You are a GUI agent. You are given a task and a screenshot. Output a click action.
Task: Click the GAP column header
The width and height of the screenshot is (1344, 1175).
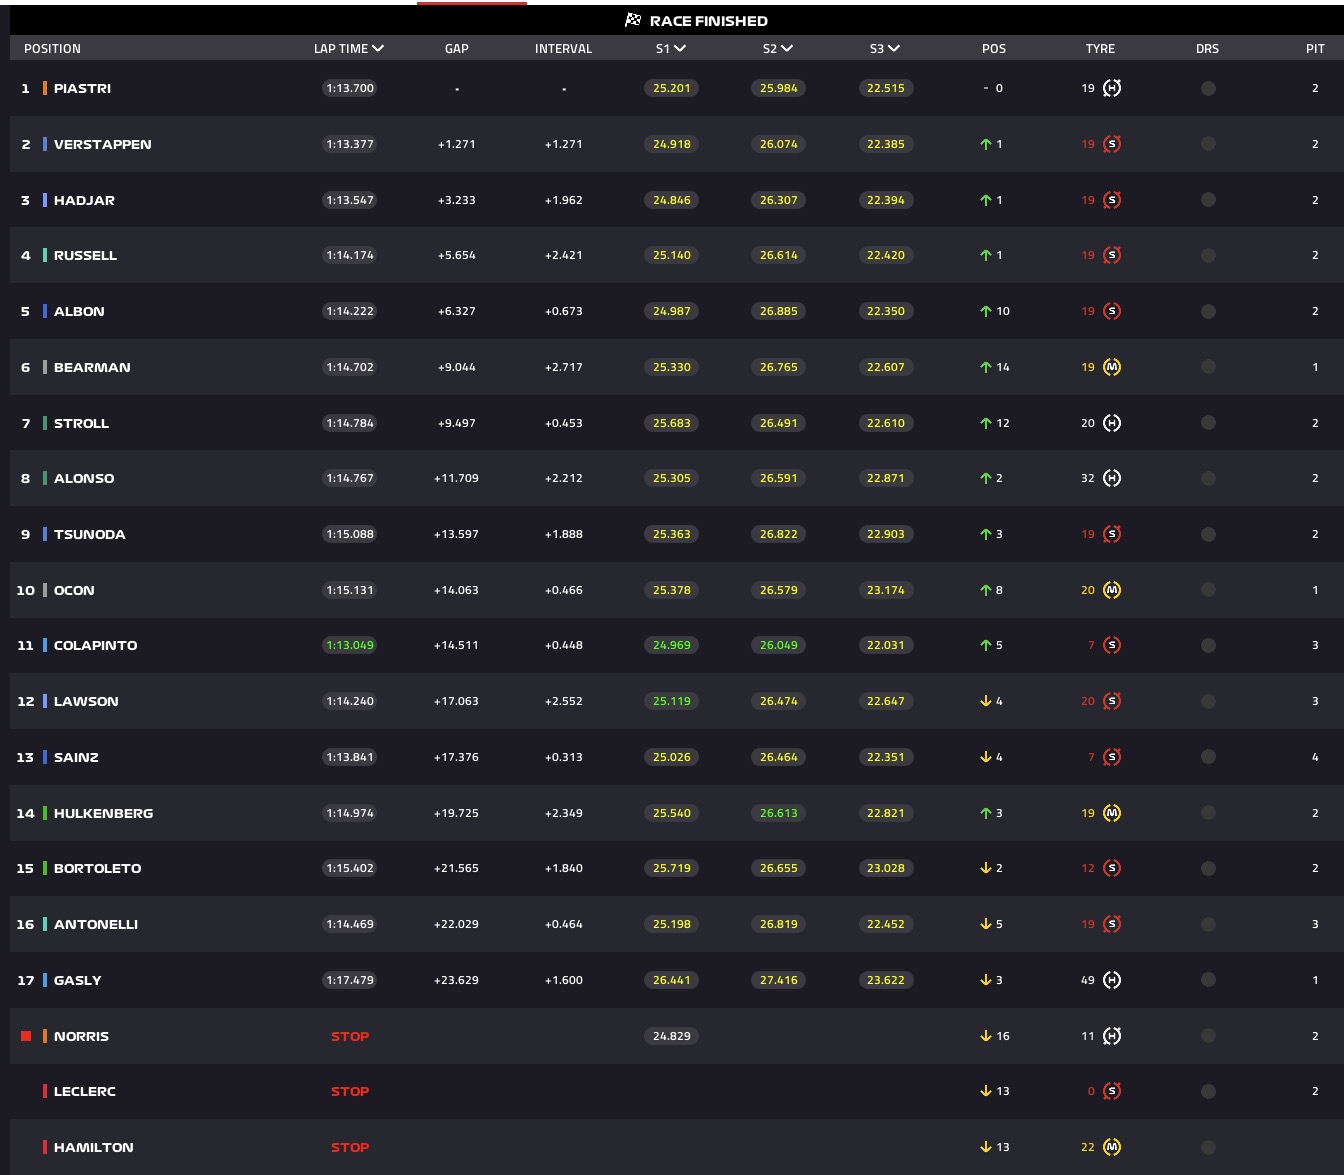point(457,48)
